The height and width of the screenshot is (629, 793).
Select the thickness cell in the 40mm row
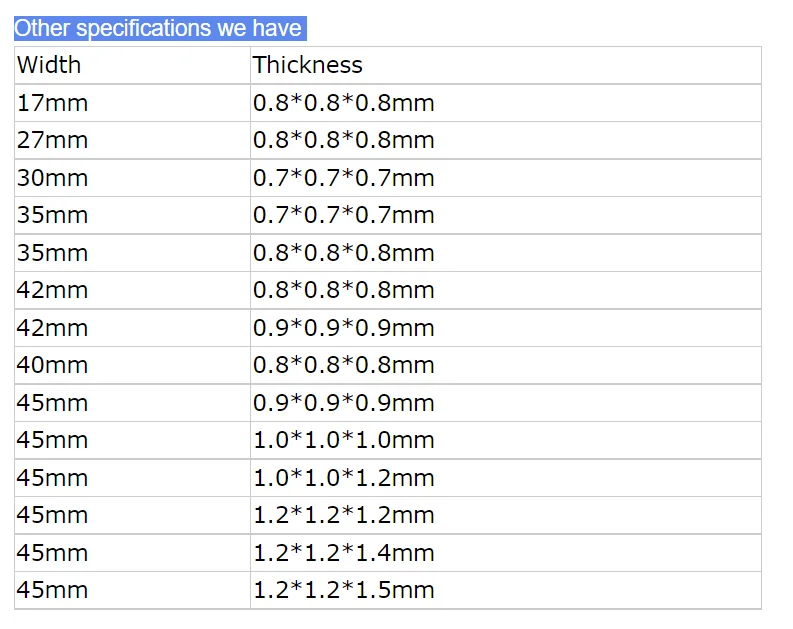coord(343,366)
